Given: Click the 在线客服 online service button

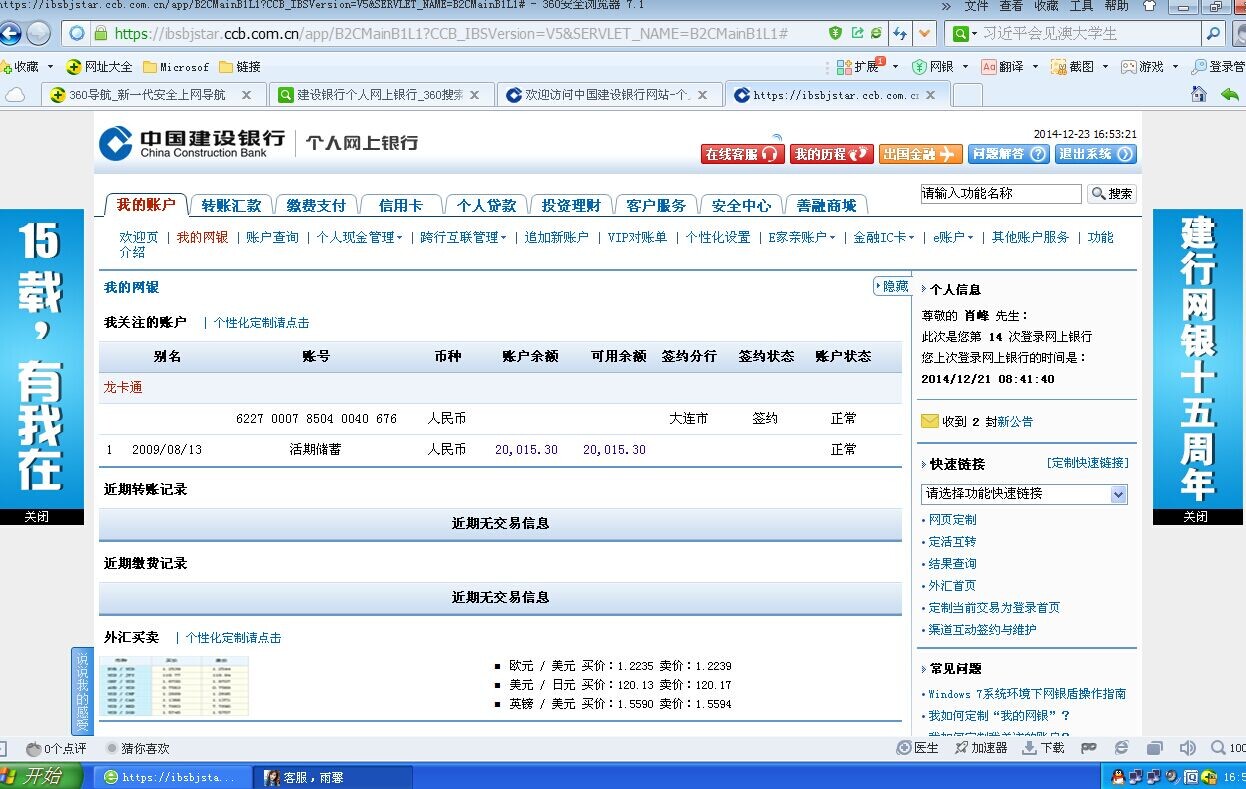Looking at the screenshot, I should 741,154.
